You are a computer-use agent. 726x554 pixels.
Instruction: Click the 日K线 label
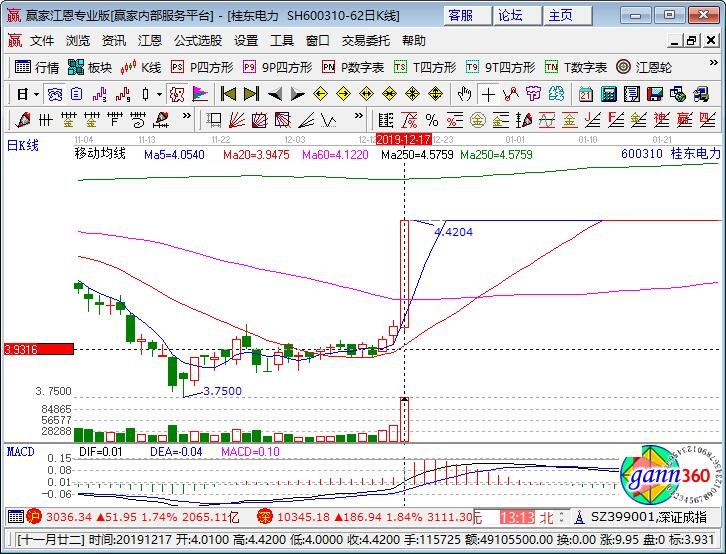point(23,146)
